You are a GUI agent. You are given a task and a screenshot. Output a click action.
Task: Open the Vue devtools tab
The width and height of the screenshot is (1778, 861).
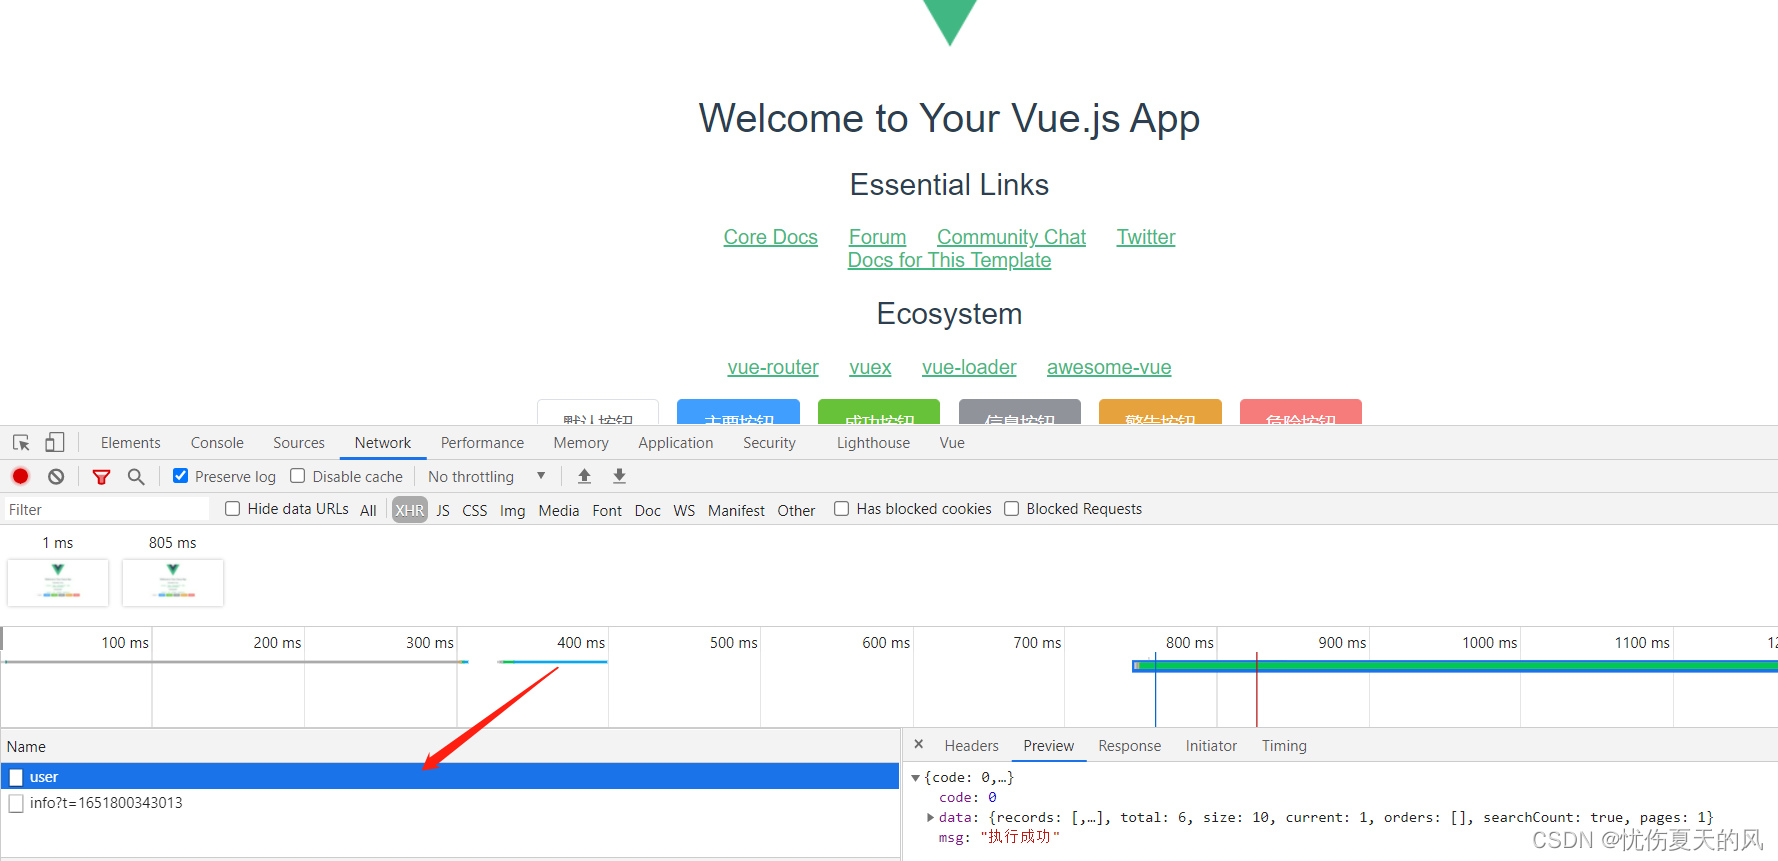[x=952, y=442]
